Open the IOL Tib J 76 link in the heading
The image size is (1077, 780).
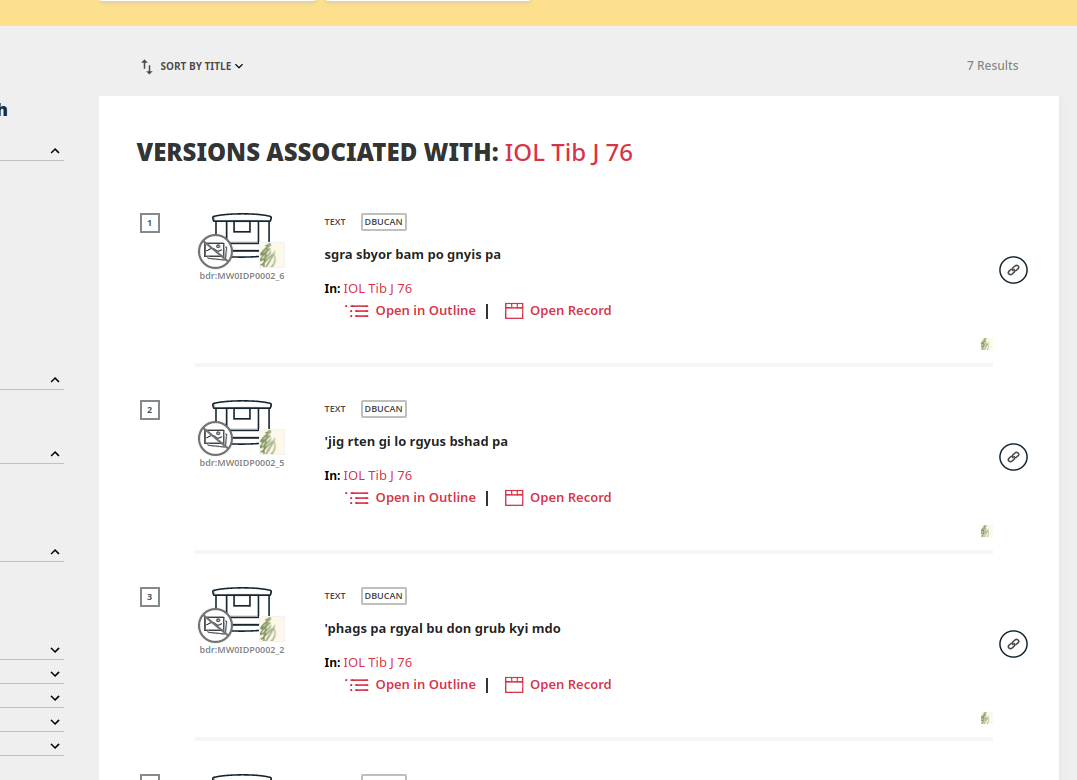[x=569, y=153]
